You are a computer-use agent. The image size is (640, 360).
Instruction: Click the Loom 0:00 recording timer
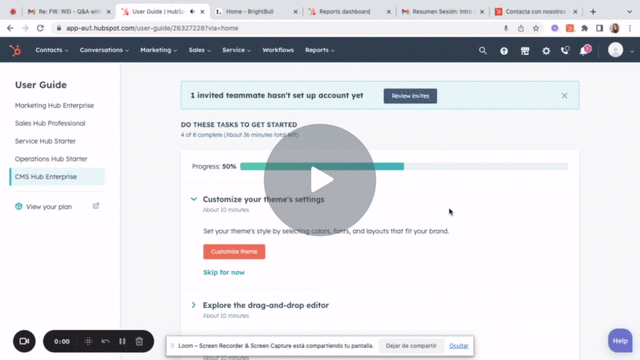pos(62,341)
